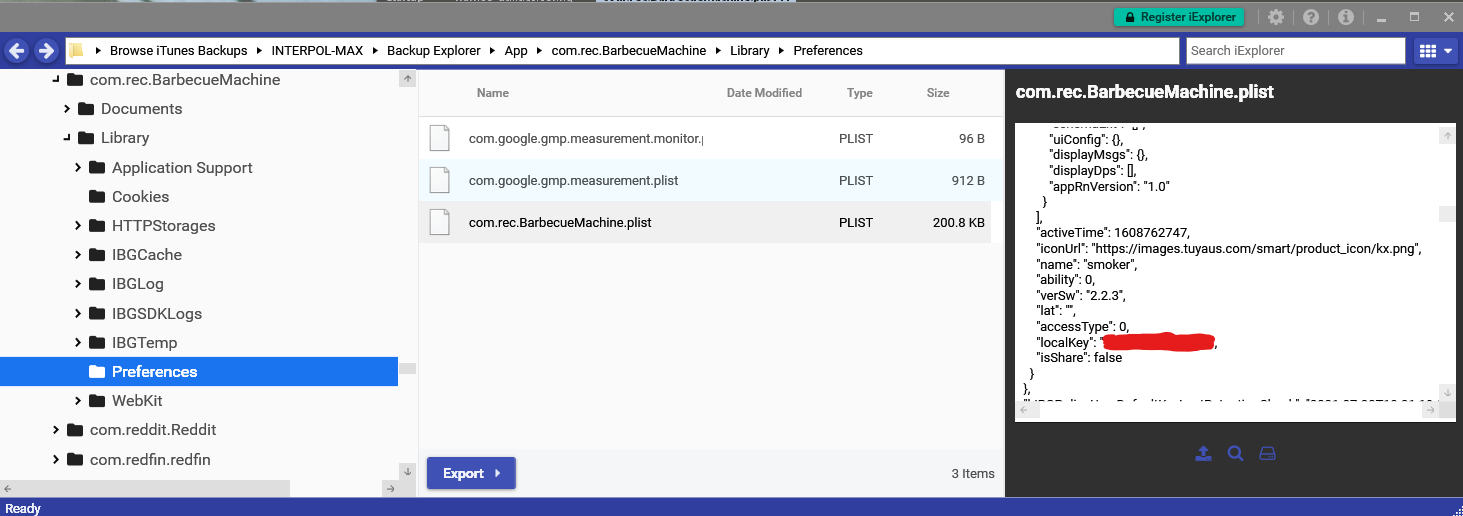Select App breadcrumb segment
This screenshot has height=516, width=1463.
coord(516,51)
